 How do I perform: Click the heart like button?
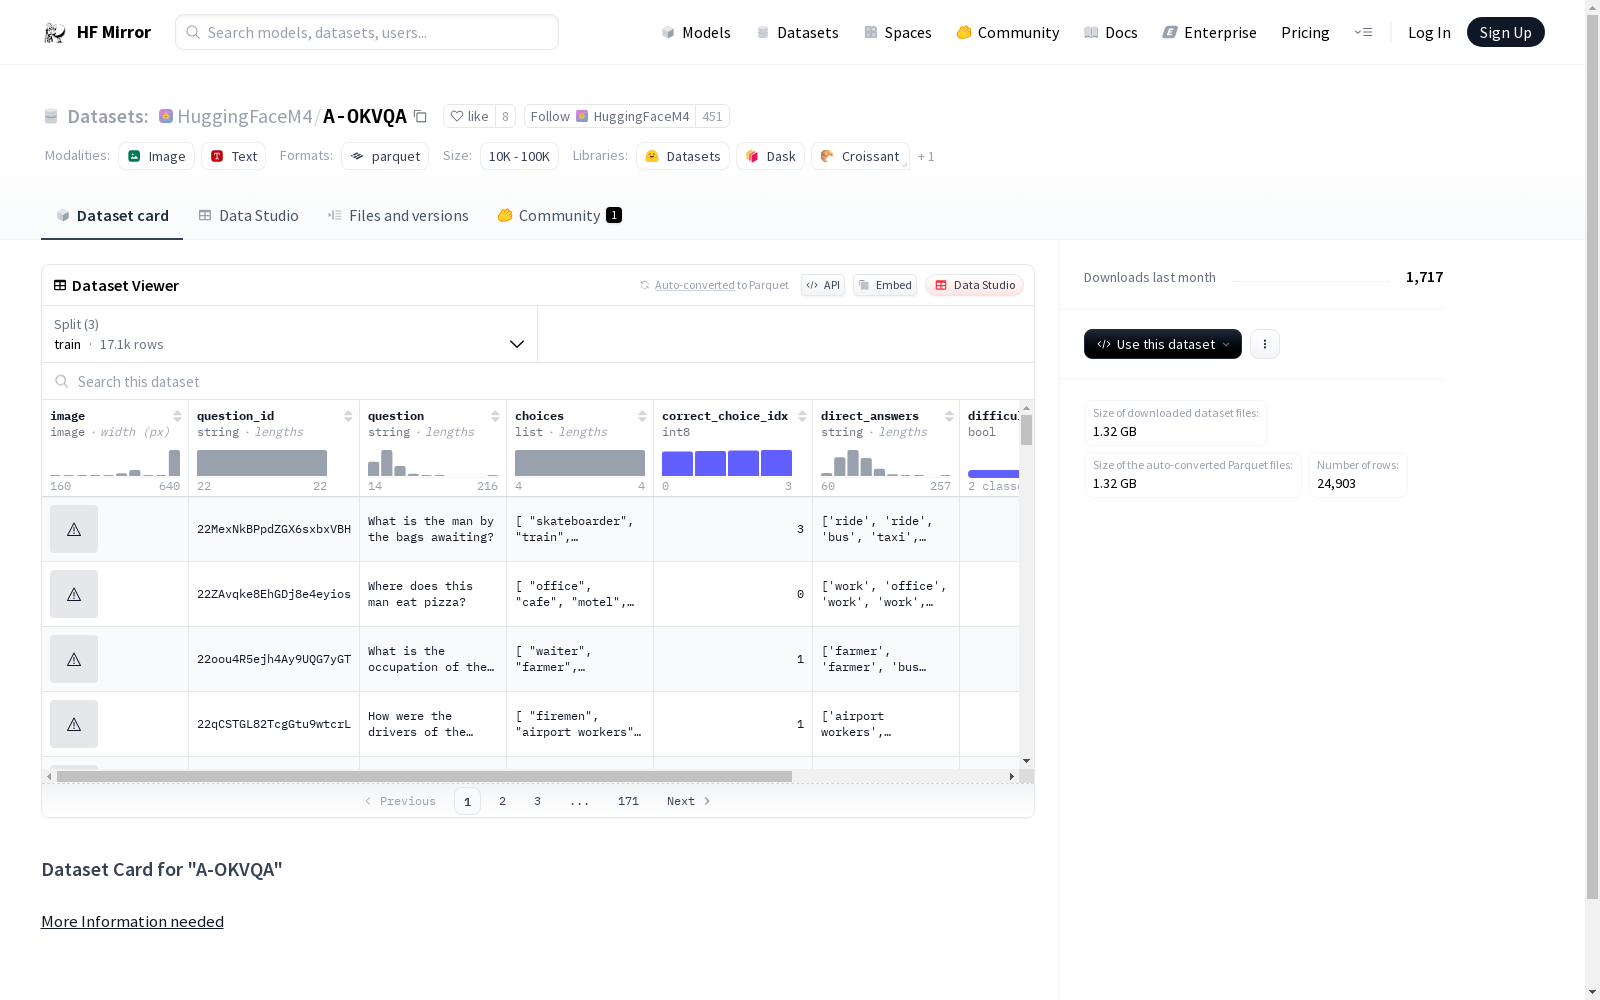point(469,117)
